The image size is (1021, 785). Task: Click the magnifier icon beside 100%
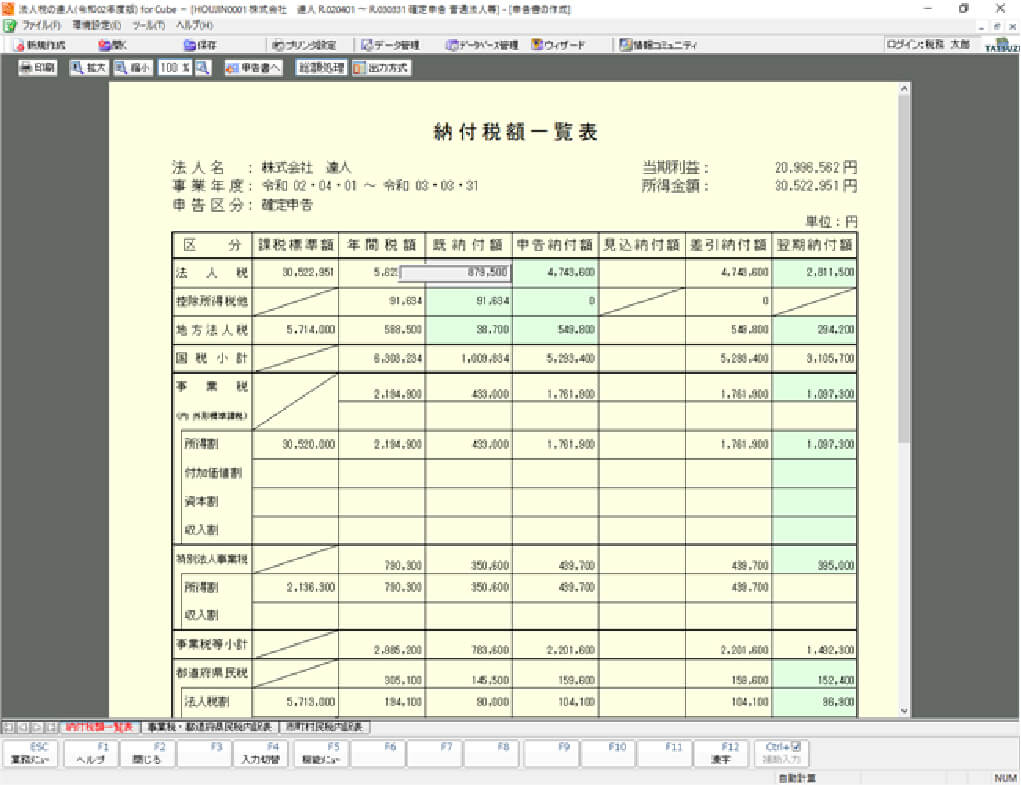tap(203, 68)
